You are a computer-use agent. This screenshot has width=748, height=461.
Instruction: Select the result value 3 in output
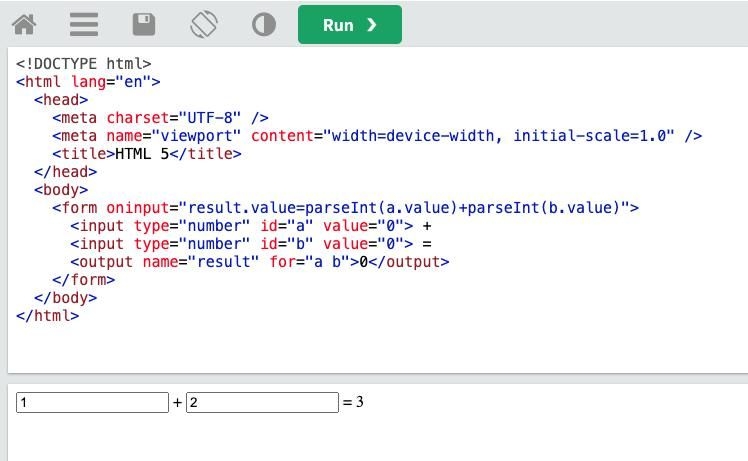[x=360, y=402]
